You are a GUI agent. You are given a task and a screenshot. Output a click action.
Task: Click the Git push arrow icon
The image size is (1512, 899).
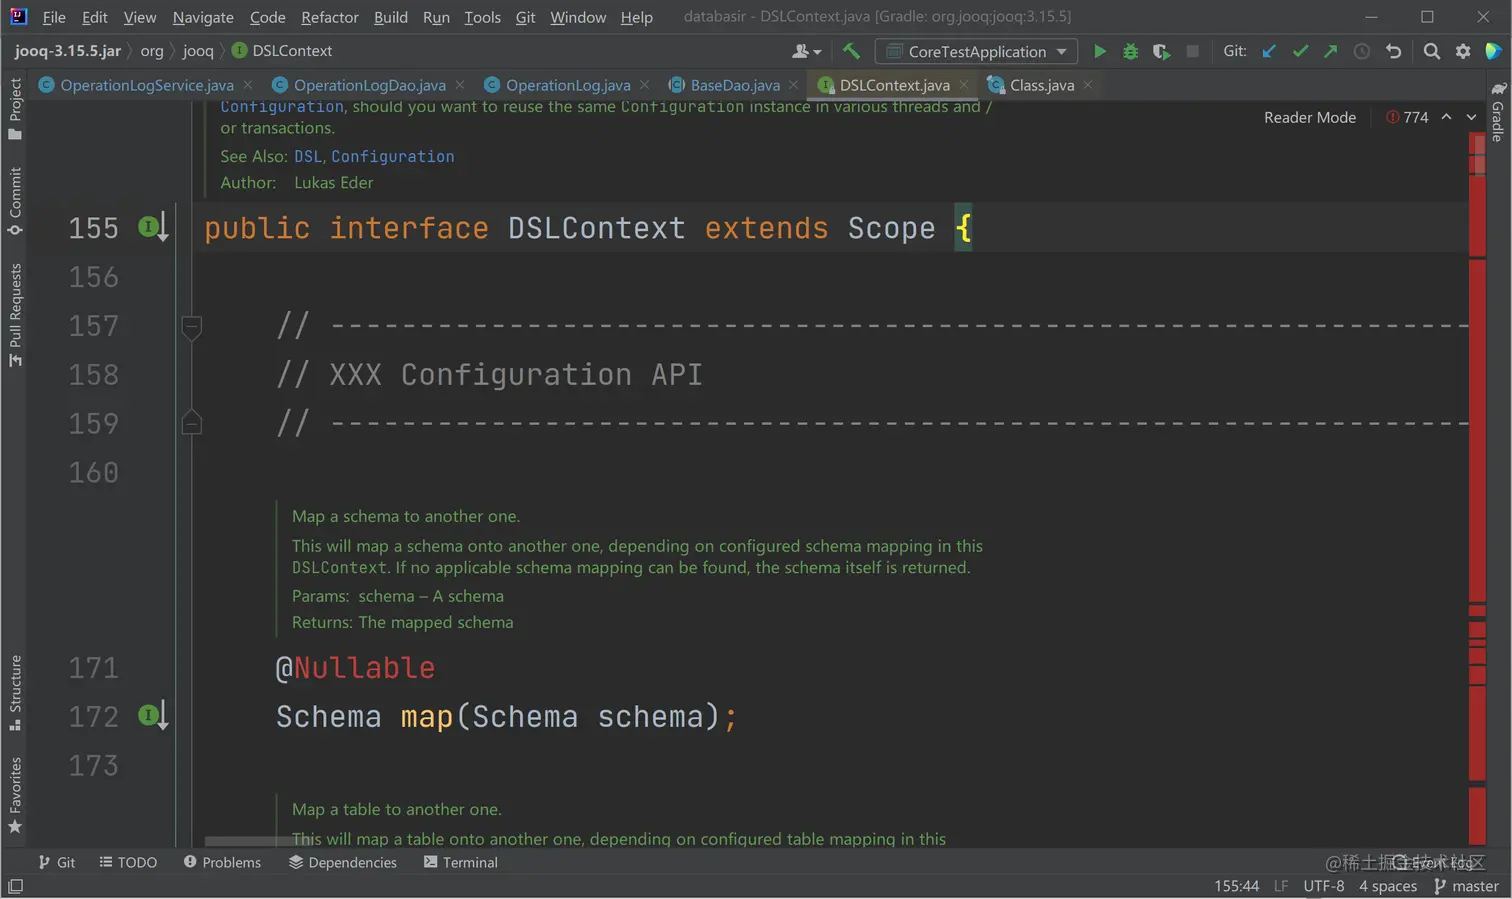click(x=1330, y=51)
